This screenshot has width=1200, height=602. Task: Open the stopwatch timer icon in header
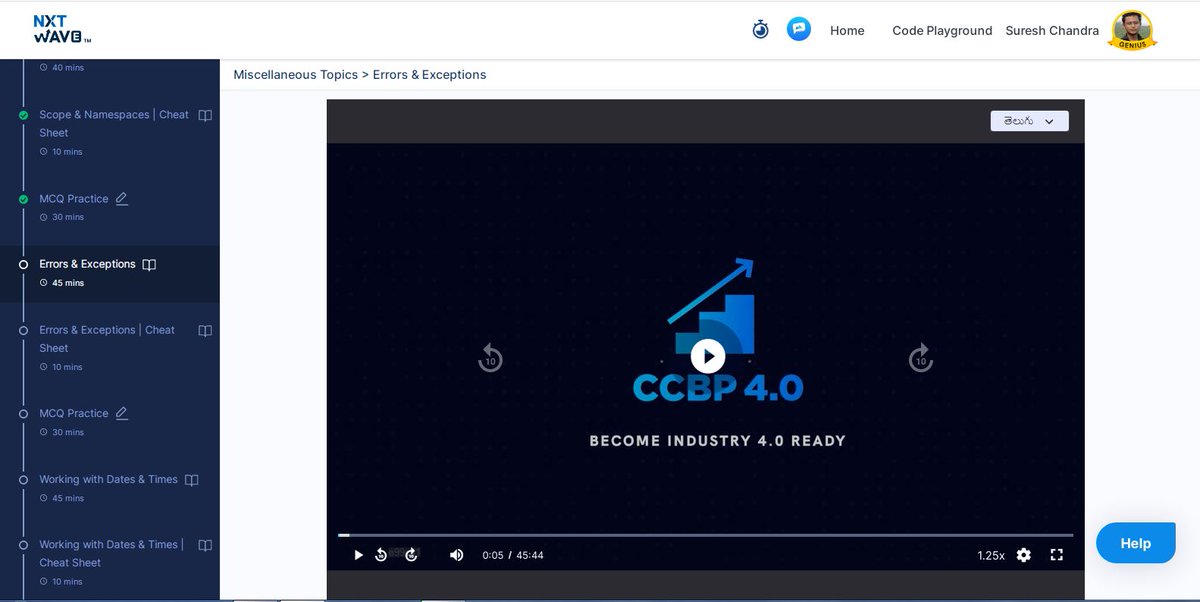coord(761,29)
